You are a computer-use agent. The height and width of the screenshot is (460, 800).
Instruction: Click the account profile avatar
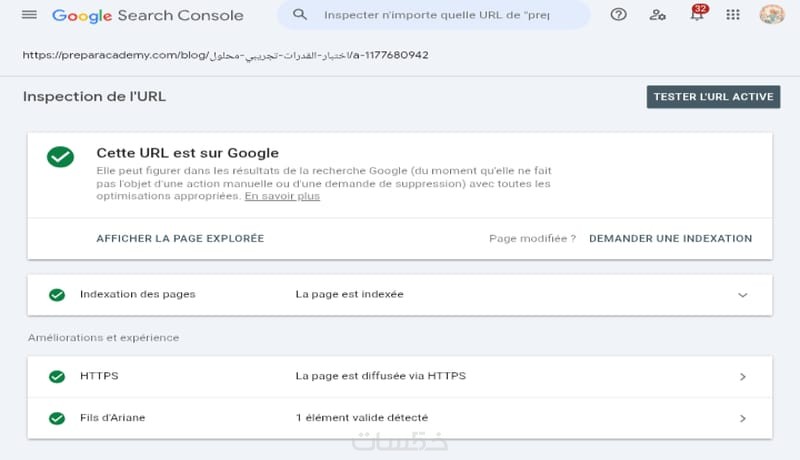coord(772,16)
